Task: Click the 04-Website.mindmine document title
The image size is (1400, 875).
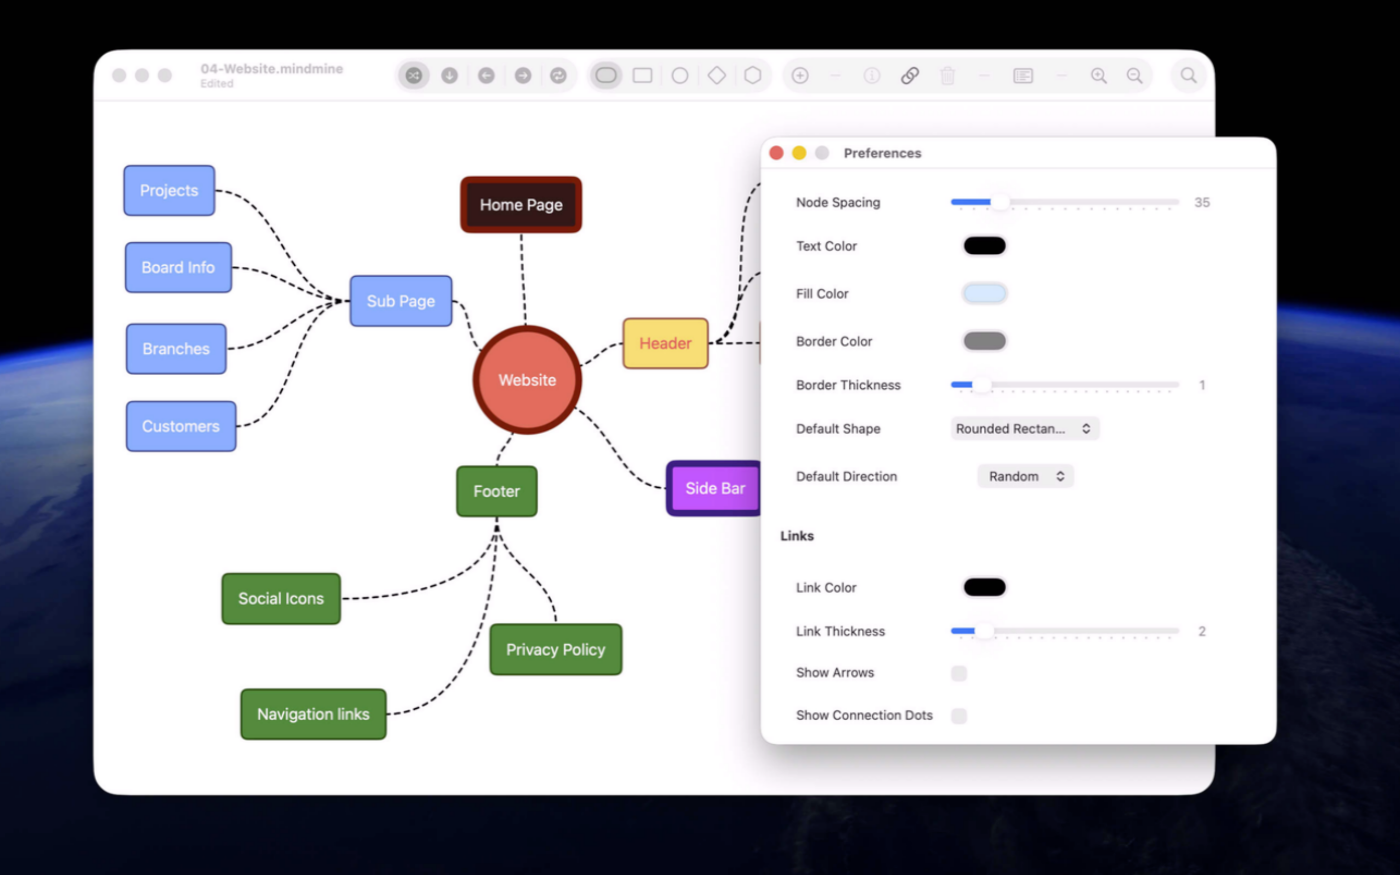Action: (x=272, y=69)
